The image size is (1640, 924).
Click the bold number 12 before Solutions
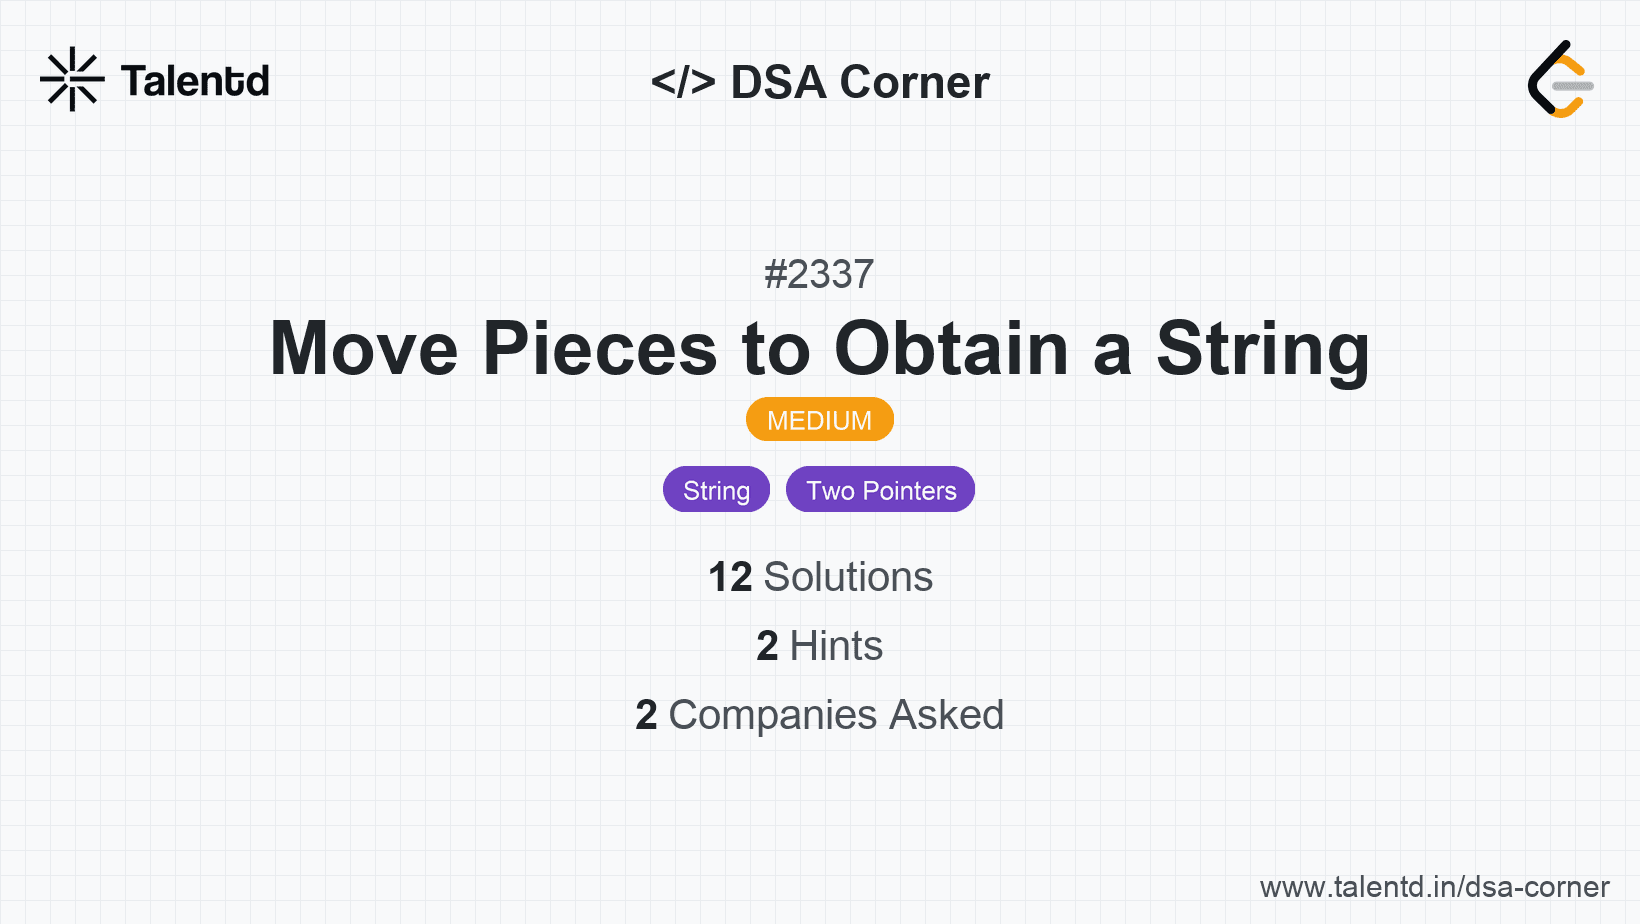[730, 577]
